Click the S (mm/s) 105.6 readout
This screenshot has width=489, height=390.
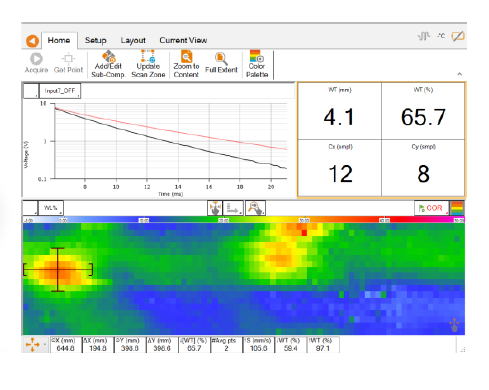pyautogui.click(x=258, y=344)
